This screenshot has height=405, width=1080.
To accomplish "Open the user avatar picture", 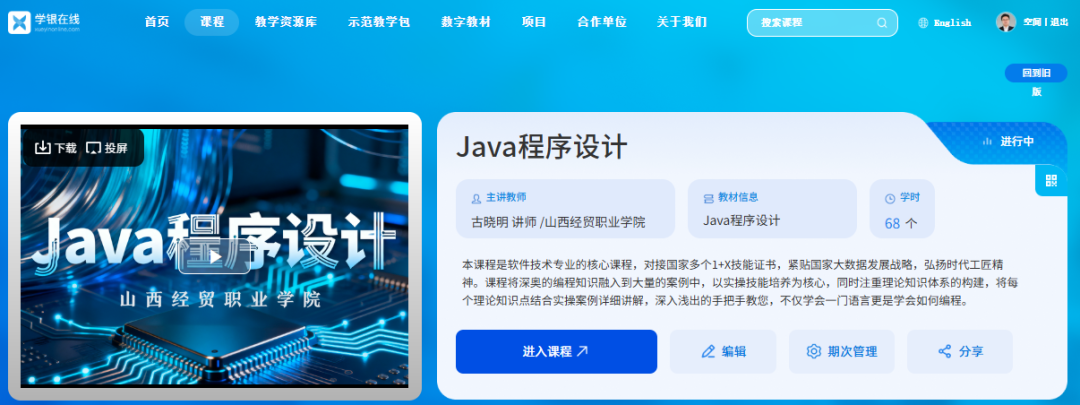I will (x=1006, y=22).
